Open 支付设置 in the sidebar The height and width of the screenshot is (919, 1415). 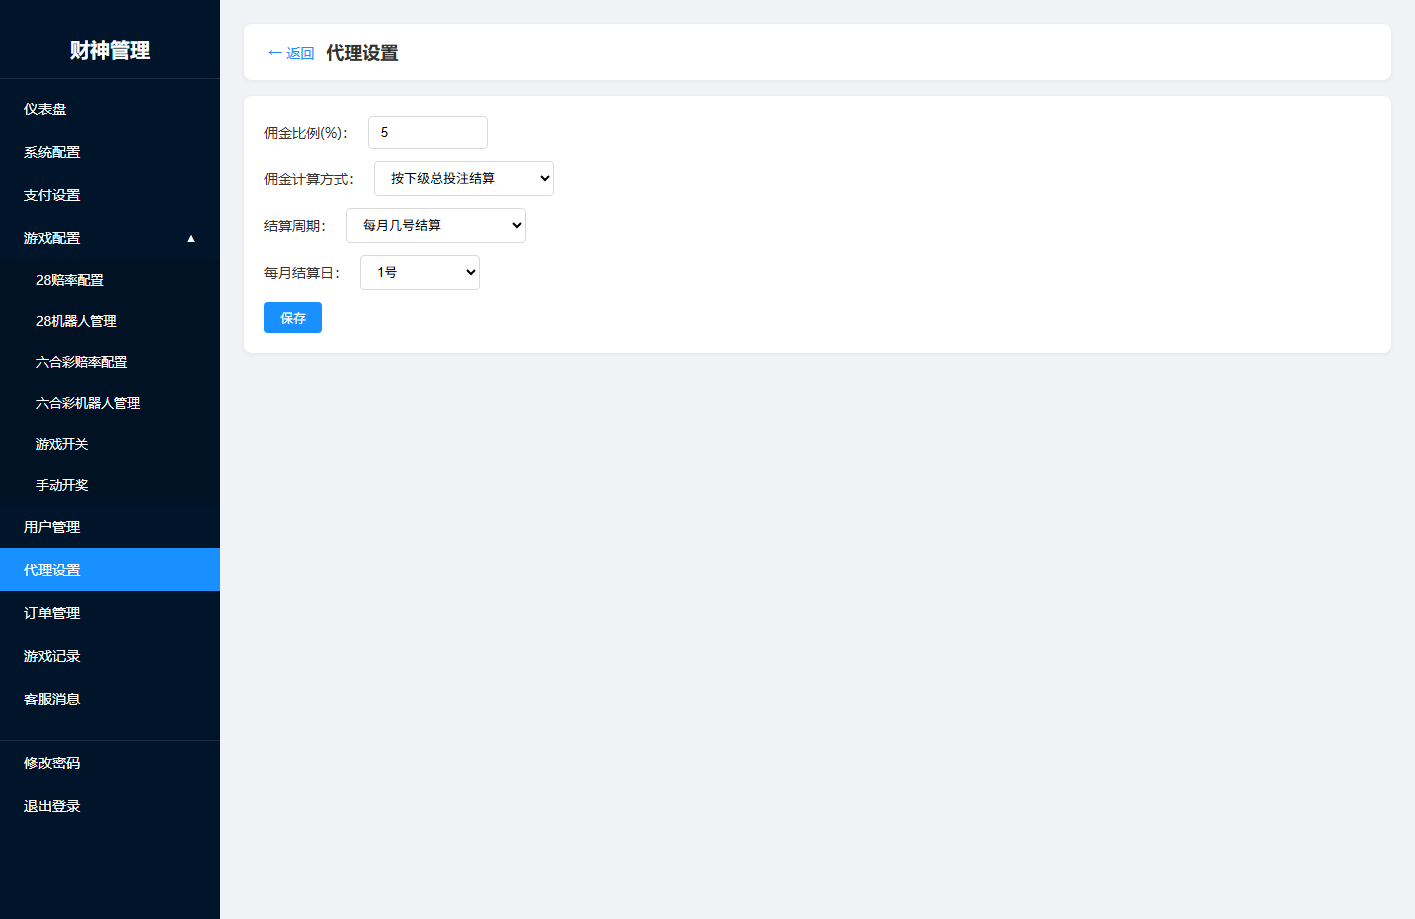point(110,195)
